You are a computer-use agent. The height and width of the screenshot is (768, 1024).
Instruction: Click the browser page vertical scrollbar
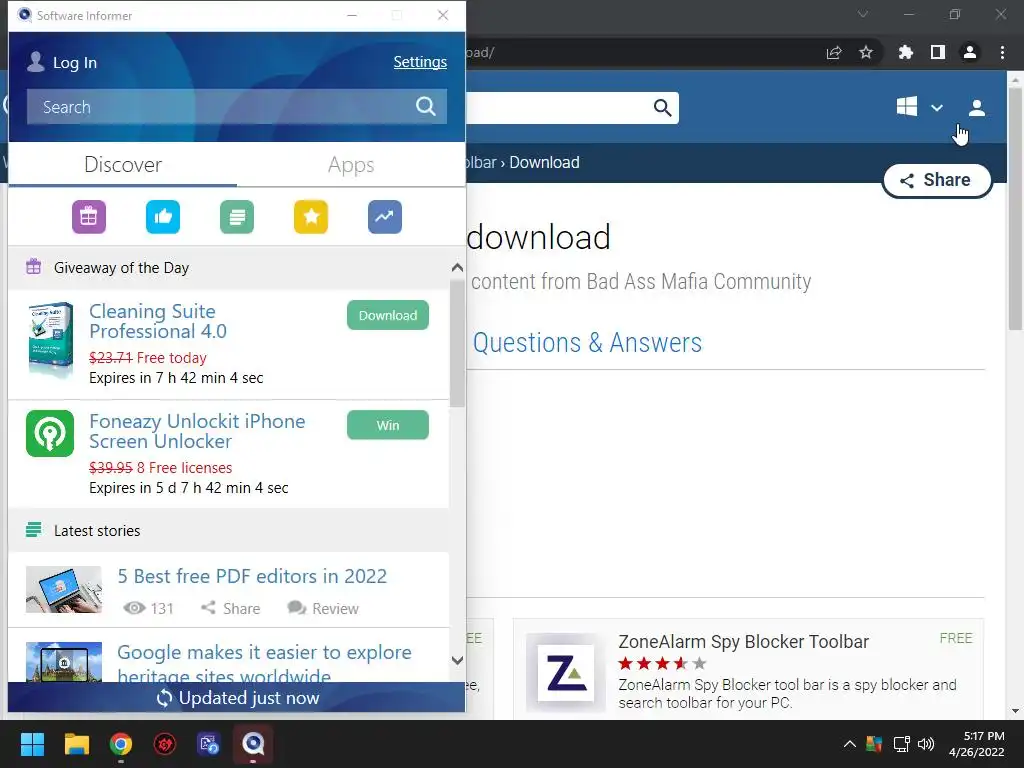1015,209
